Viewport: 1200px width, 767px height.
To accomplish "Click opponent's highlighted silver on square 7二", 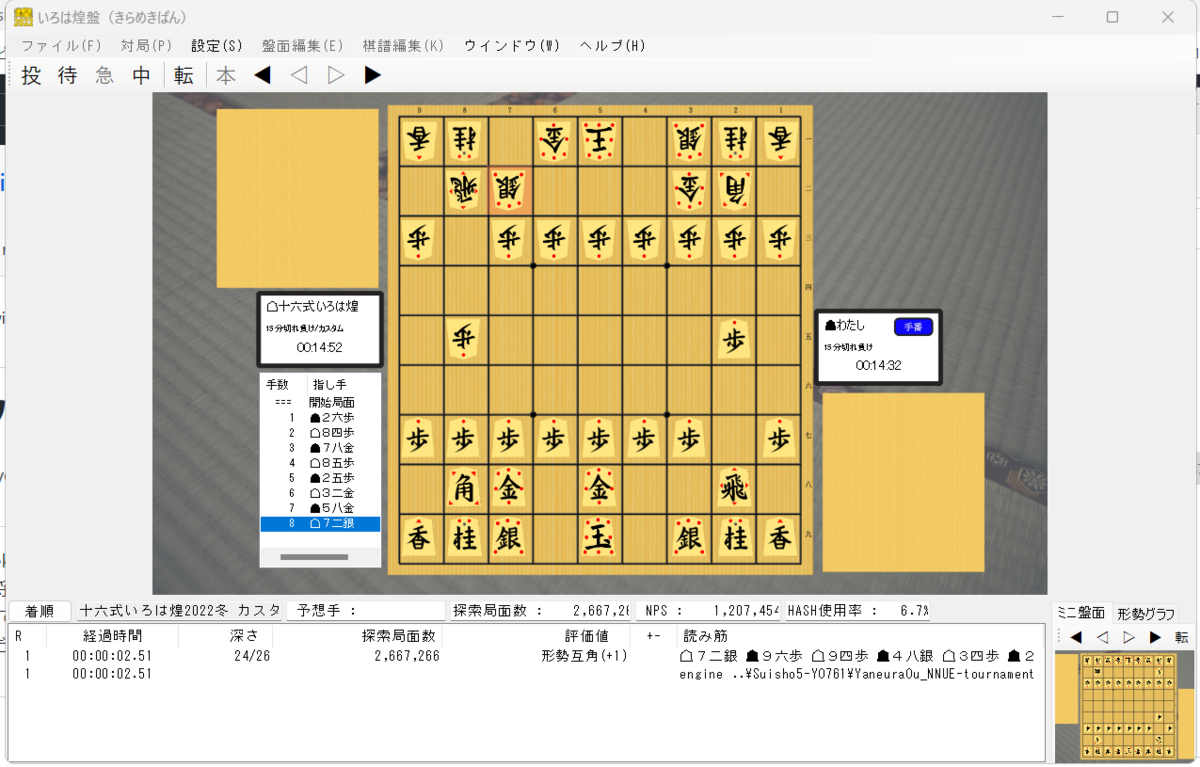I will click(x=510, y=190).
